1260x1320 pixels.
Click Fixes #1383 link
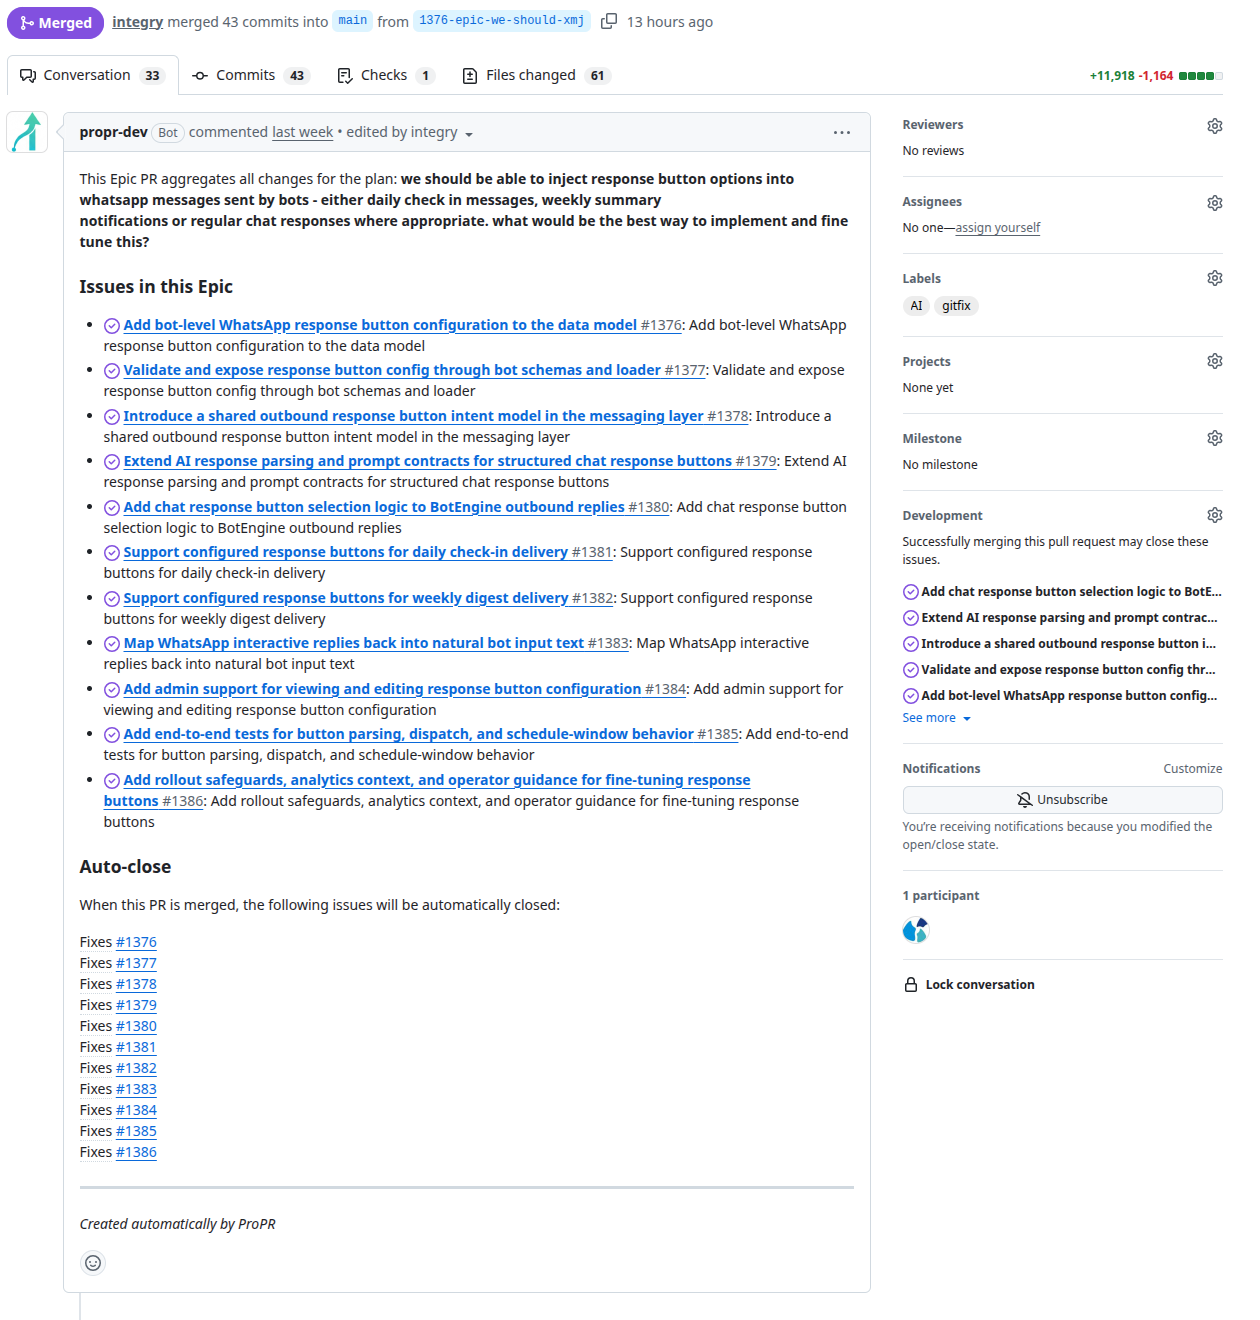coord(136,1089)
